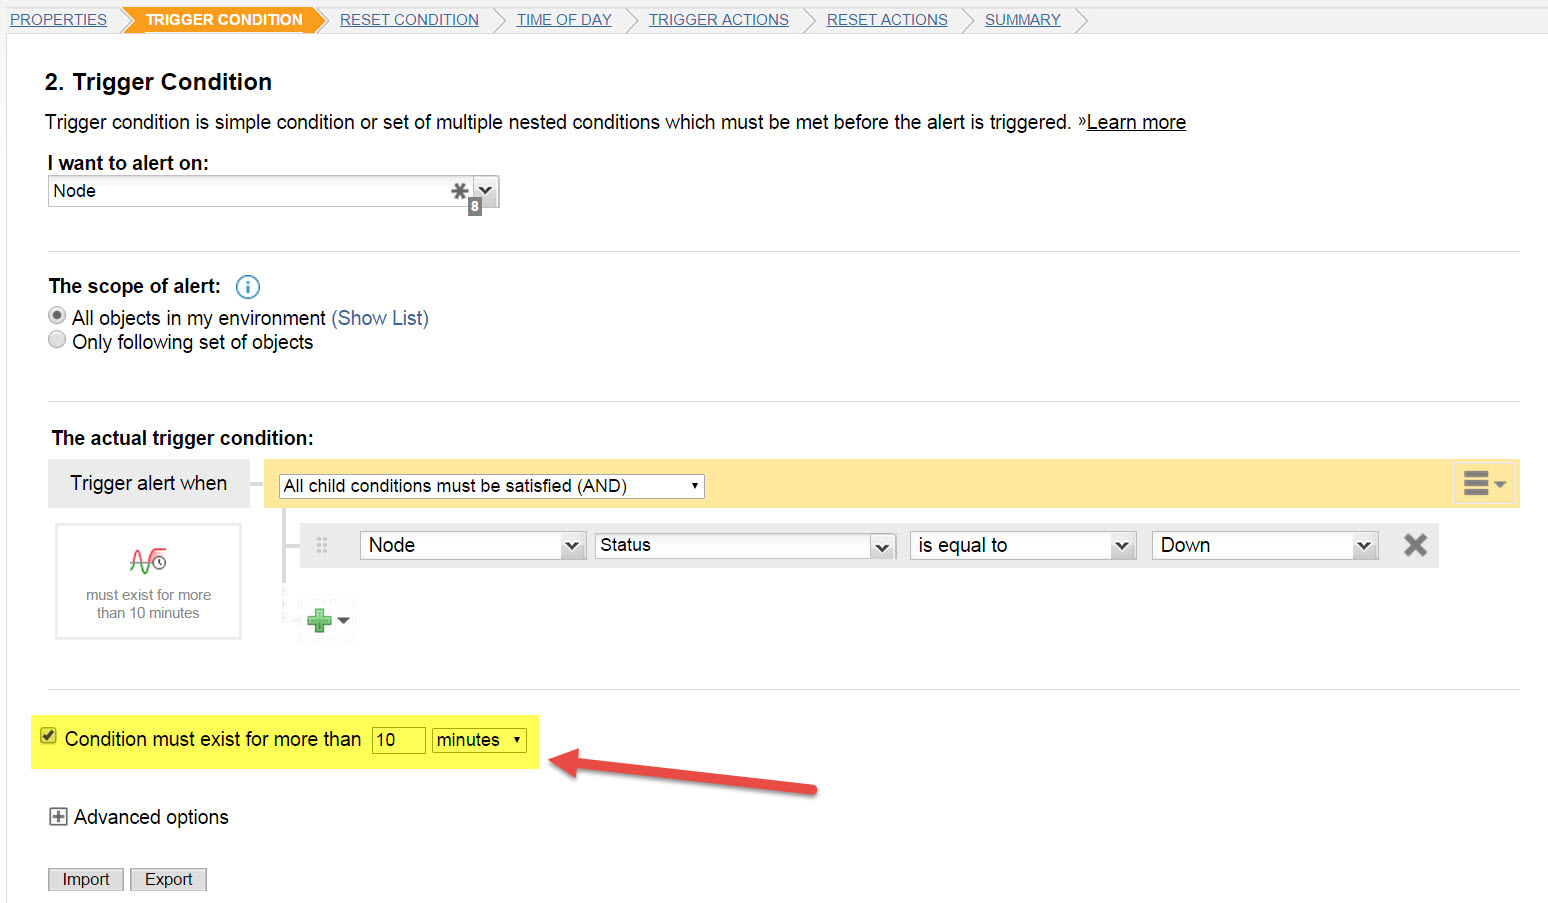Click the Import button
Image resolution: width=1548 pixels, height=903 pixels.
(86, 879)
